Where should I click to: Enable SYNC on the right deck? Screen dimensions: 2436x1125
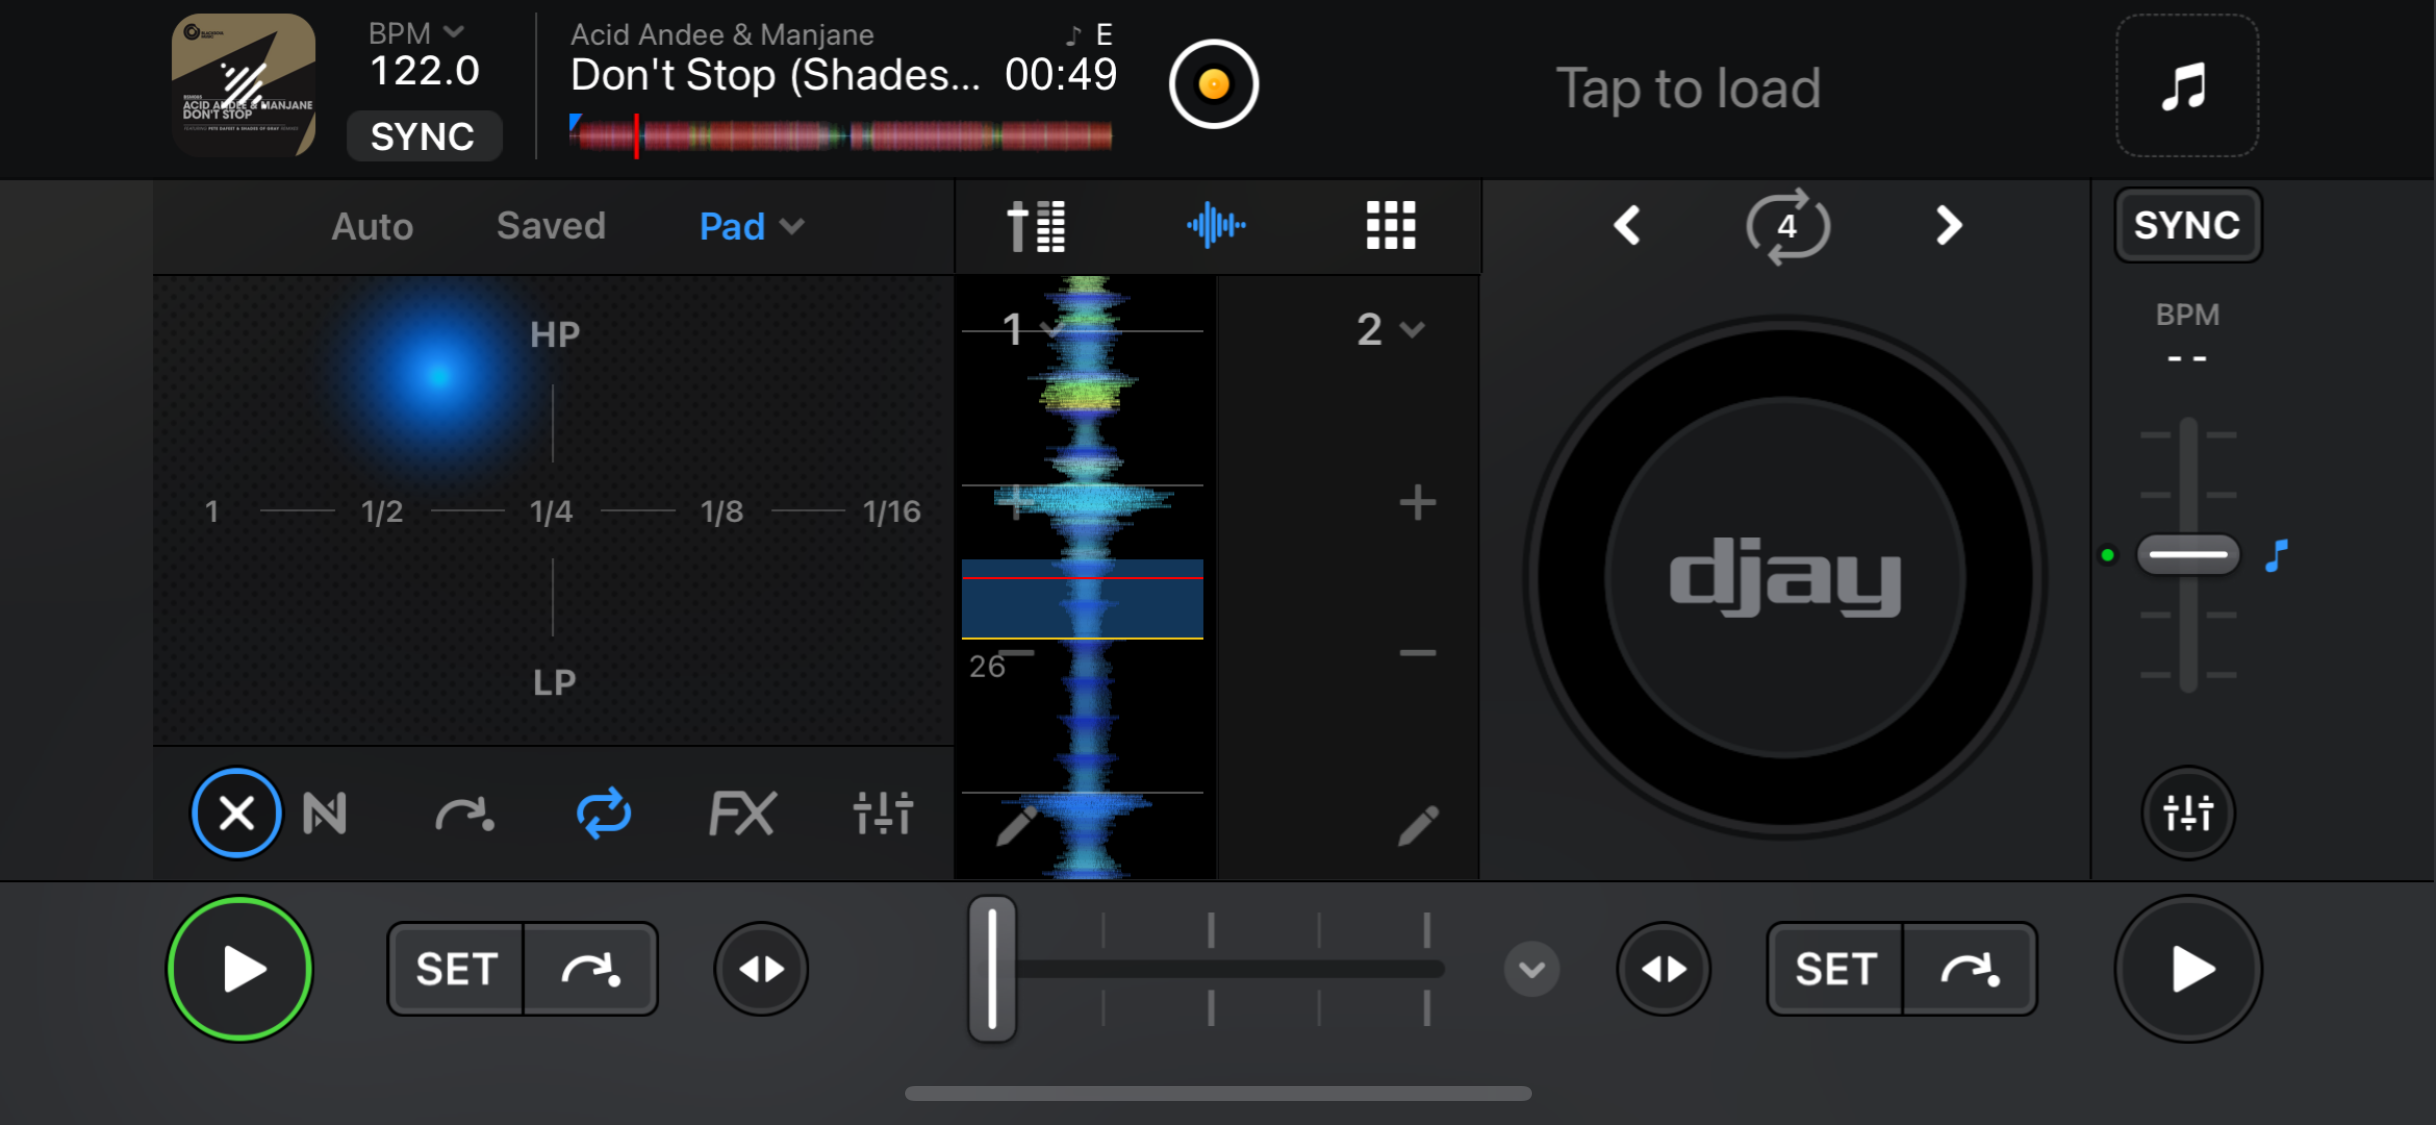coord(2187,225)
